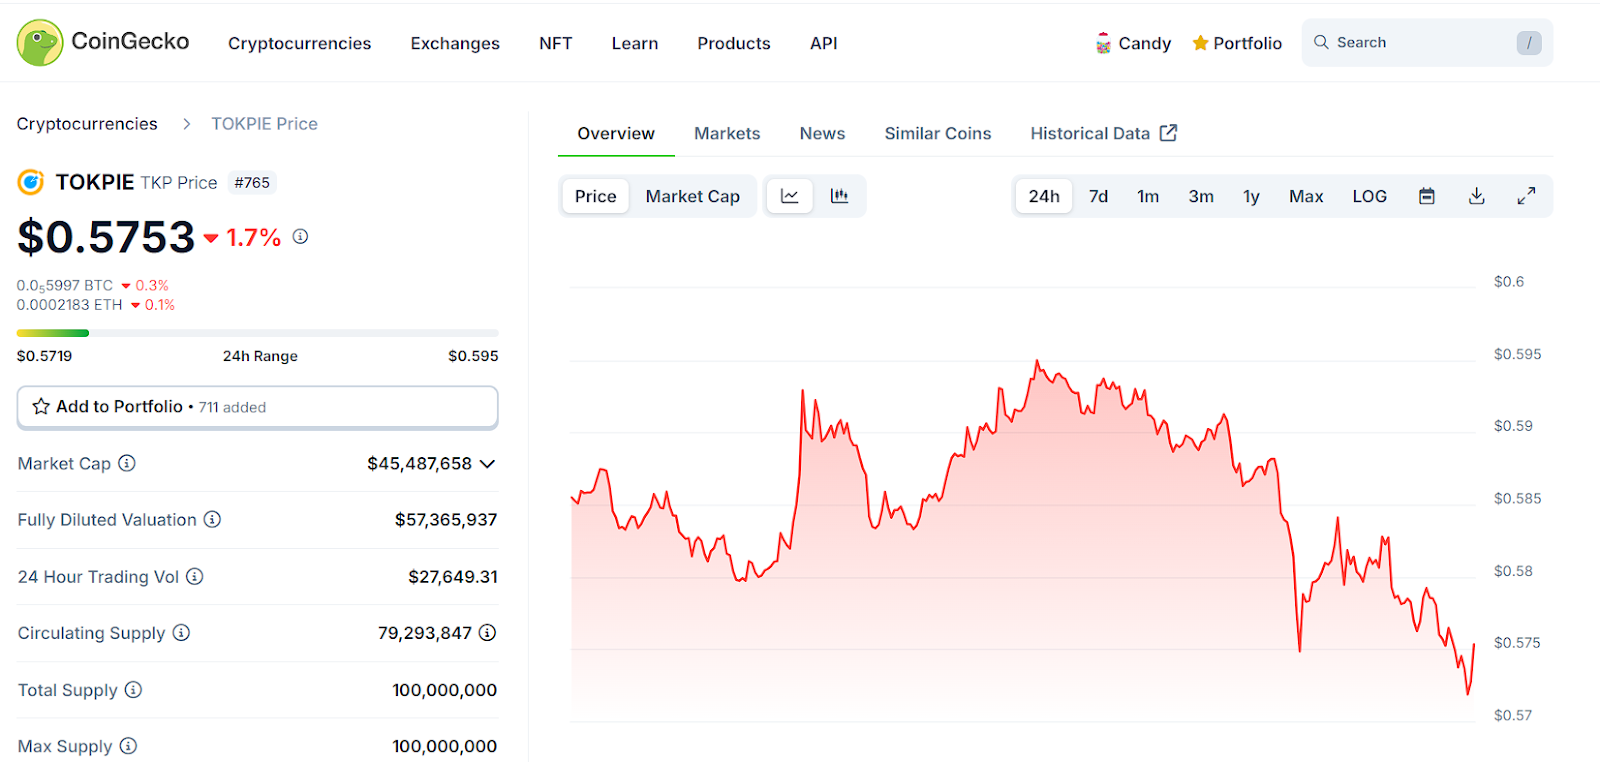Screen dimensions: 1600x762
Task: Open the Similar Coins tab
Action: pos(937,133)
